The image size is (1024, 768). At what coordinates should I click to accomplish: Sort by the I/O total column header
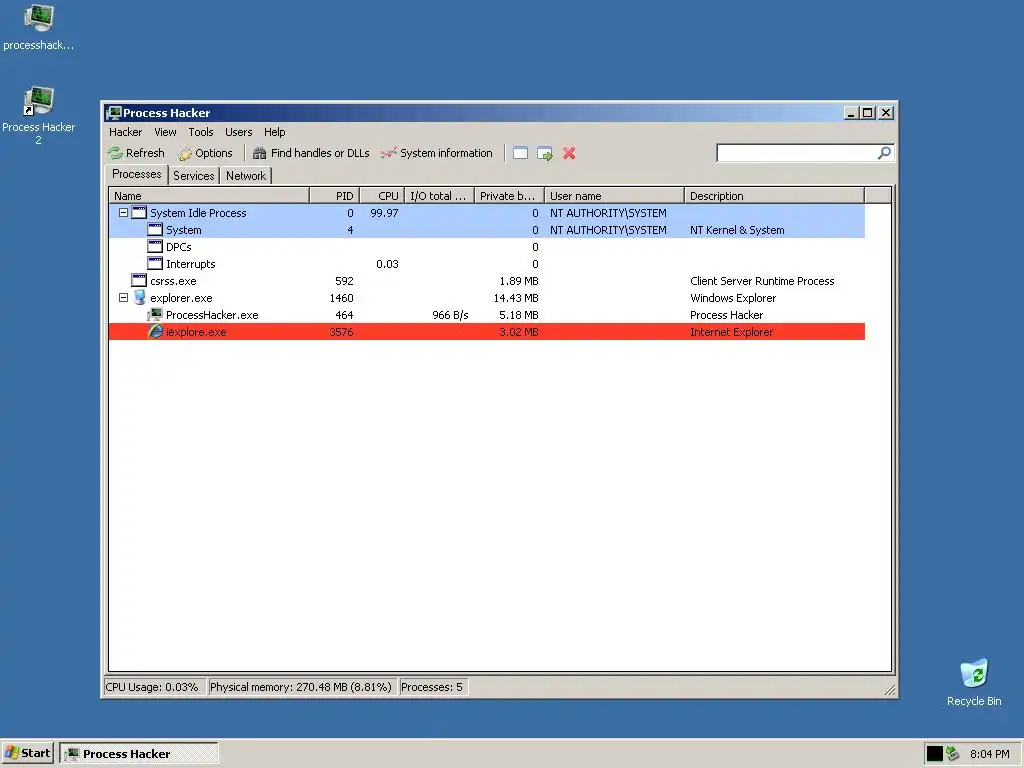439,196
